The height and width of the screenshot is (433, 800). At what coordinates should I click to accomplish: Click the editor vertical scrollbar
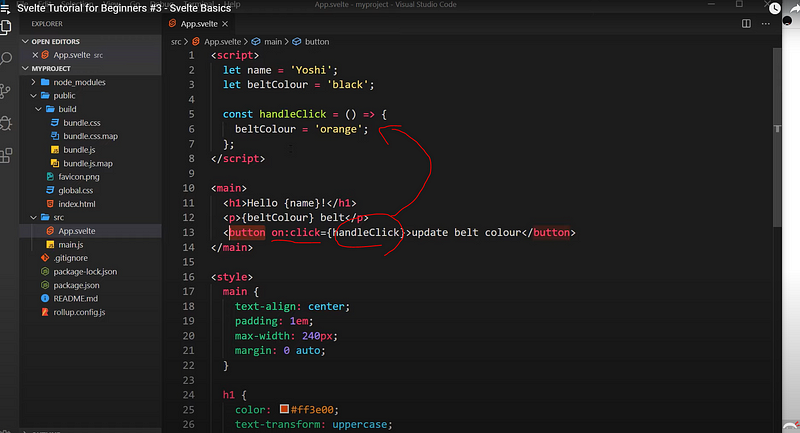777,138
